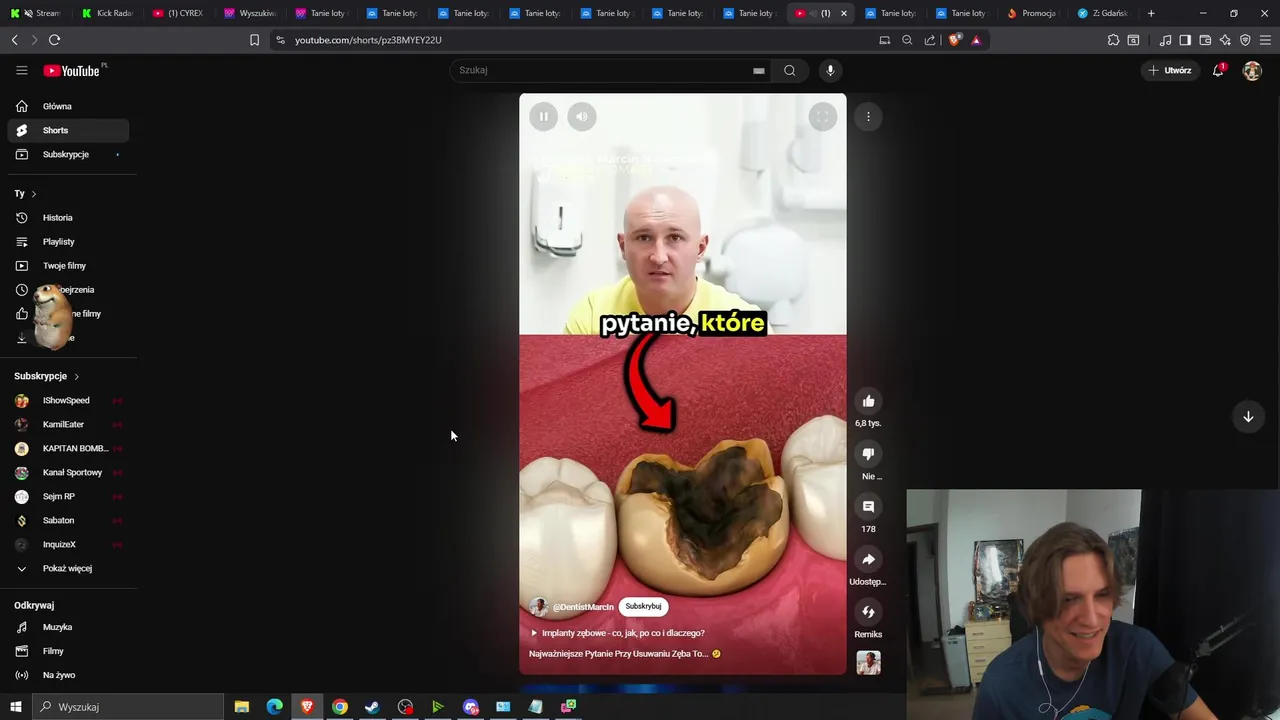The width and height of the screenshot is (1280, 720).
Task: Switch to the Kick Radar tab
Action: pyautogui.click(x=108, y=13)
